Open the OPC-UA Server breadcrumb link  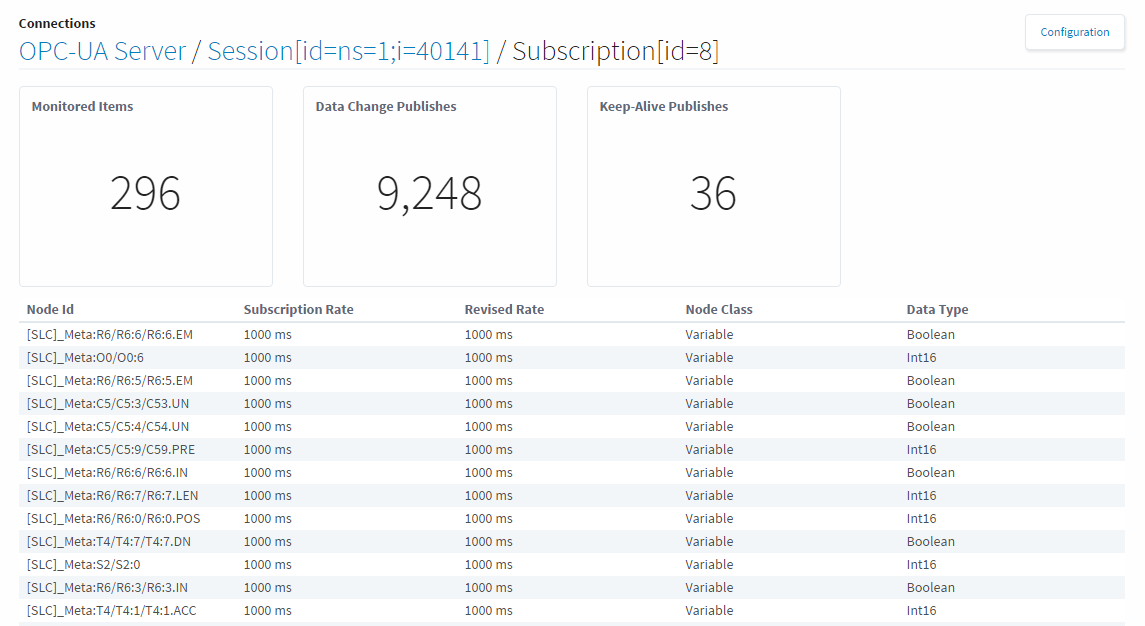pos(102,51)
